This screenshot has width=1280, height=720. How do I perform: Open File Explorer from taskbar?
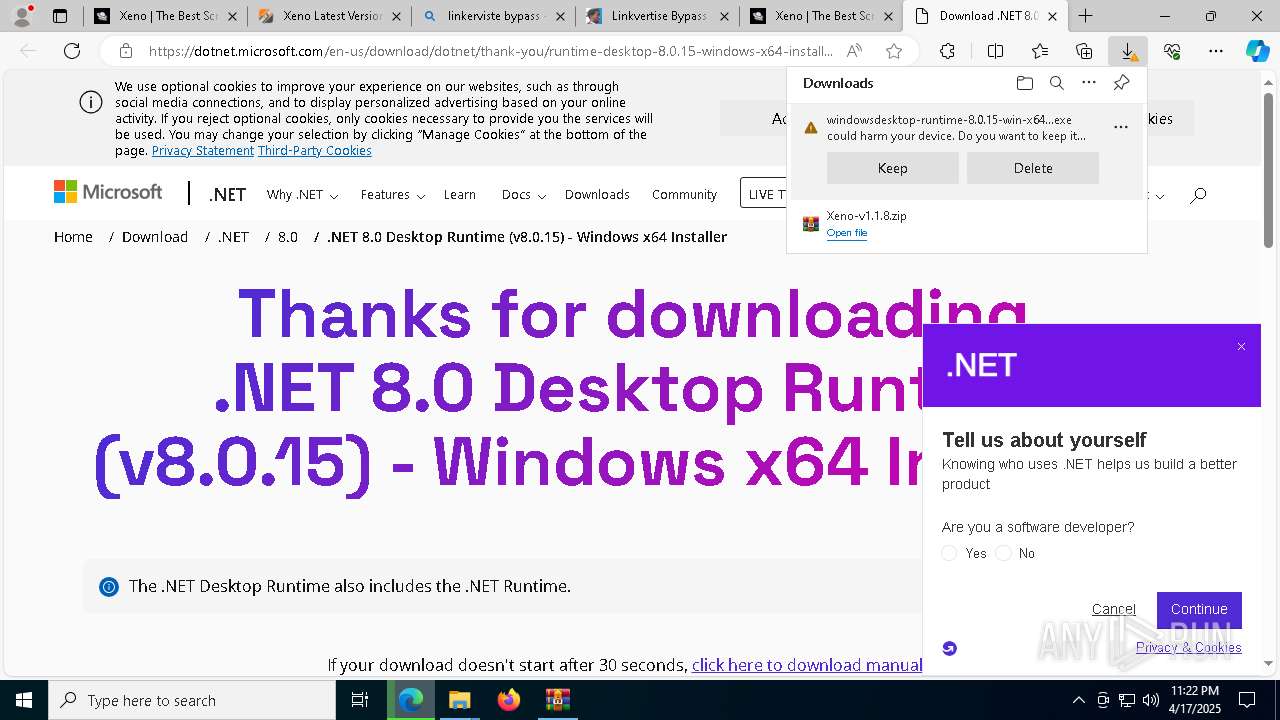click(x=459, y=700)
